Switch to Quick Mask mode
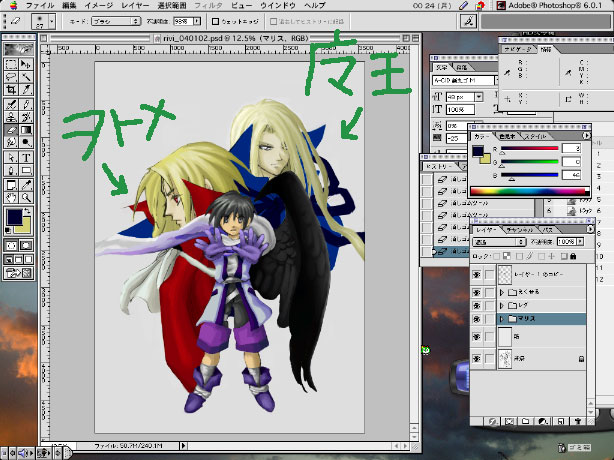Image resolution: width=614 pixels, height=460 pixels. pyautogui.click(x=26, y=245)
